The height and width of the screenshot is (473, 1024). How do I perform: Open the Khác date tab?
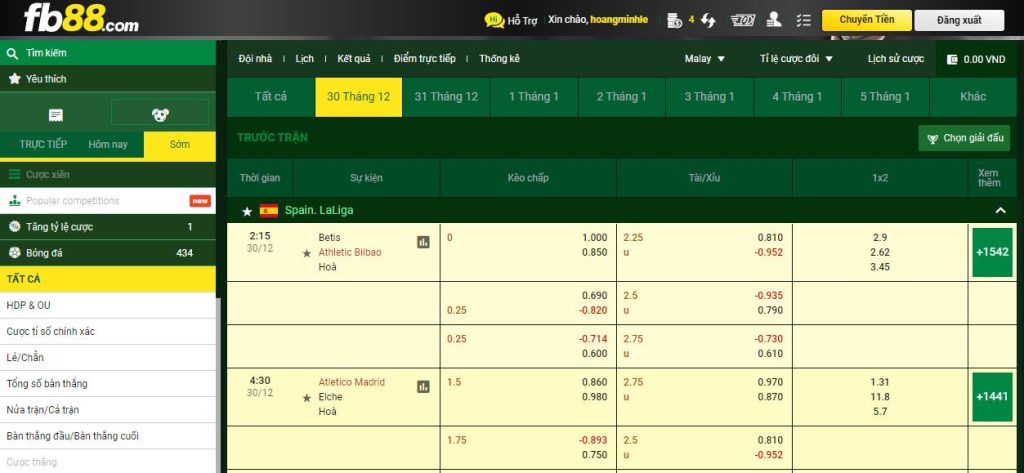(x=973, y=97)
